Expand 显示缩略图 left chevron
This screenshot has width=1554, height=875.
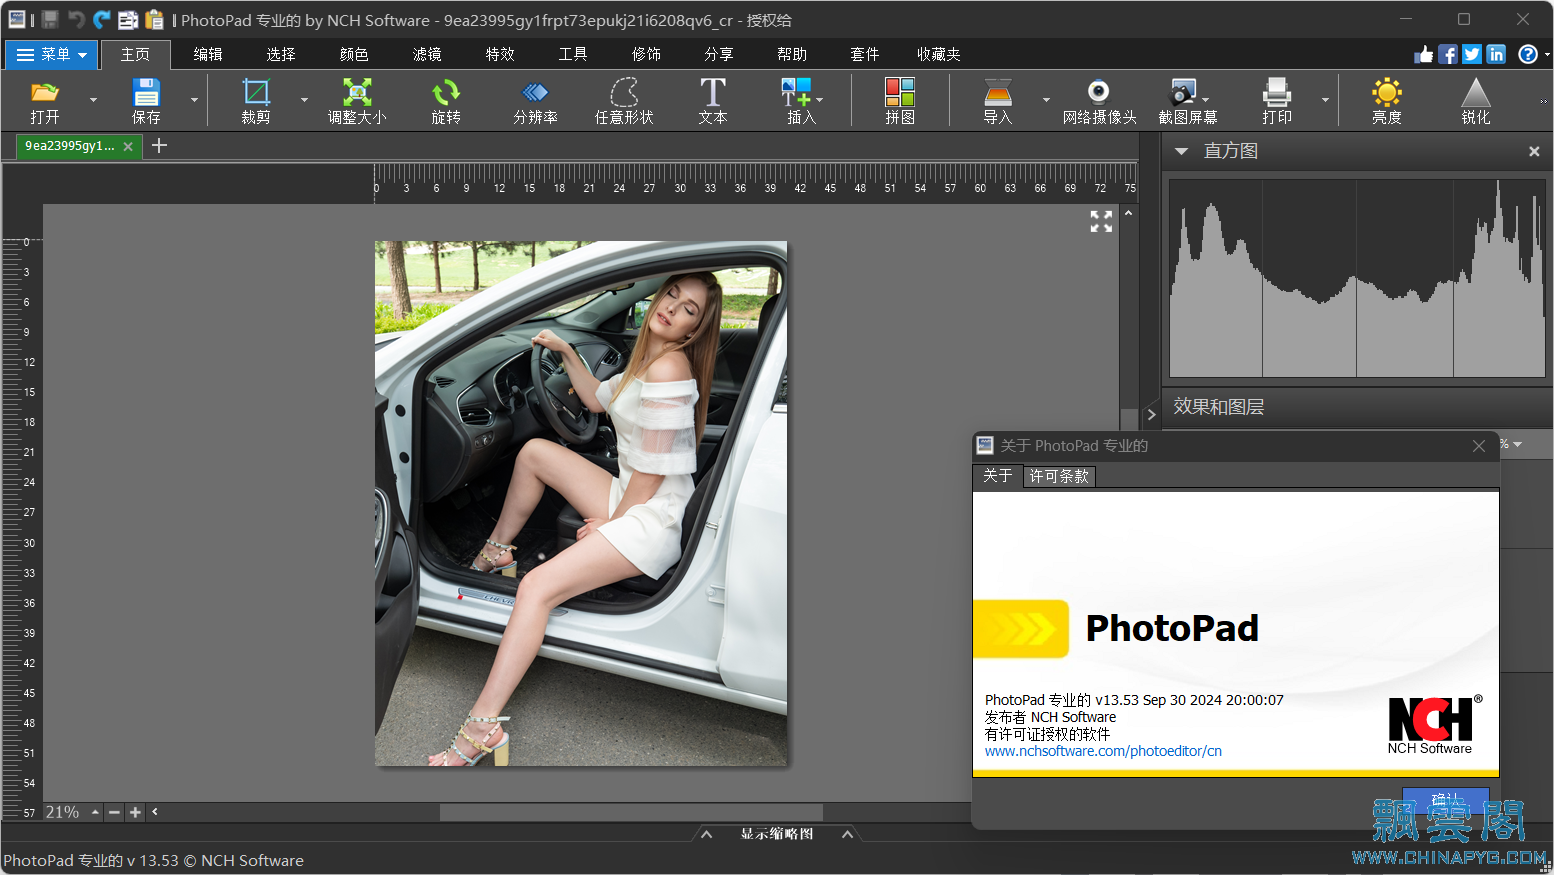click(706, 834)
